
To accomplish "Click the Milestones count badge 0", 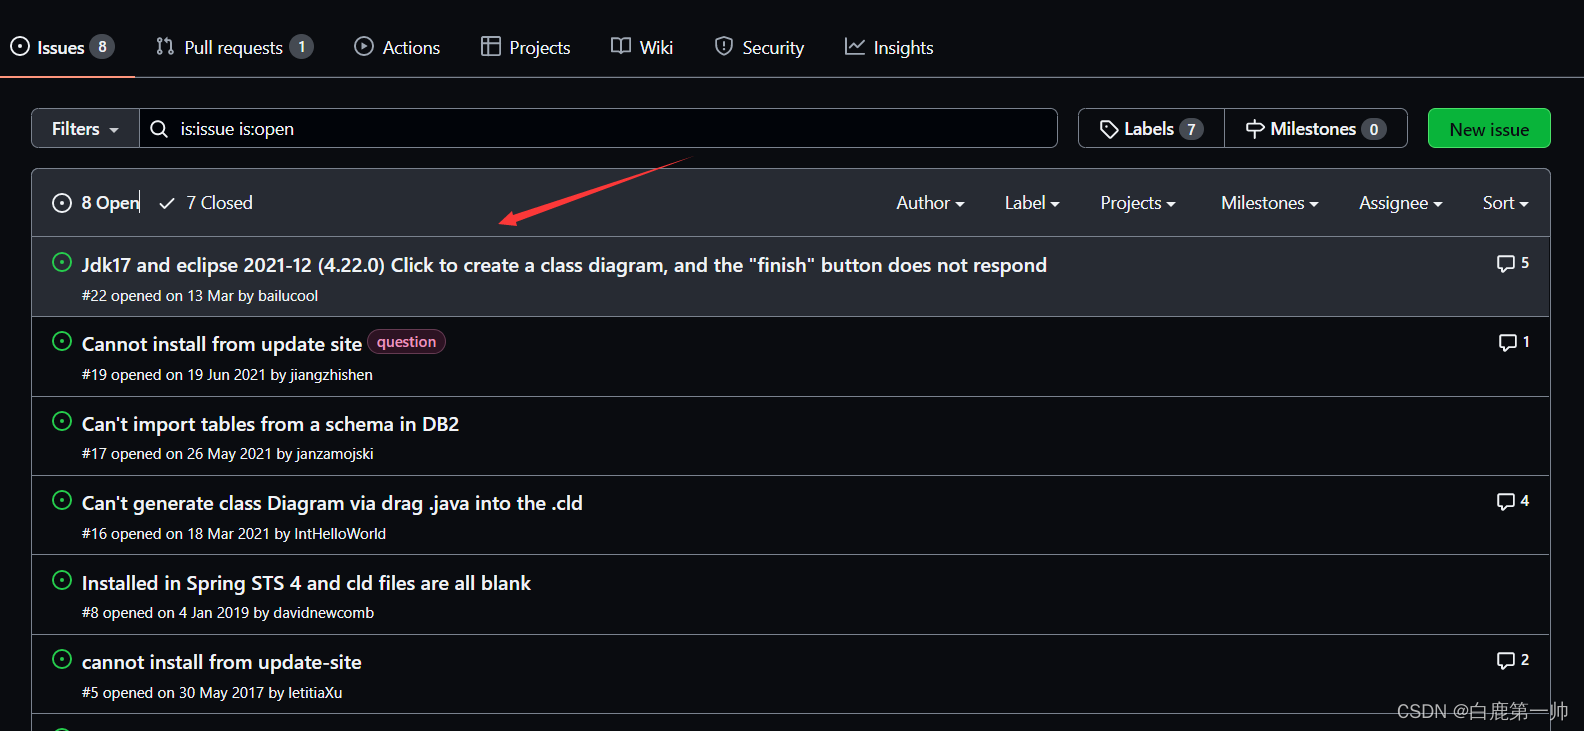I will [x=1374, y=129].
